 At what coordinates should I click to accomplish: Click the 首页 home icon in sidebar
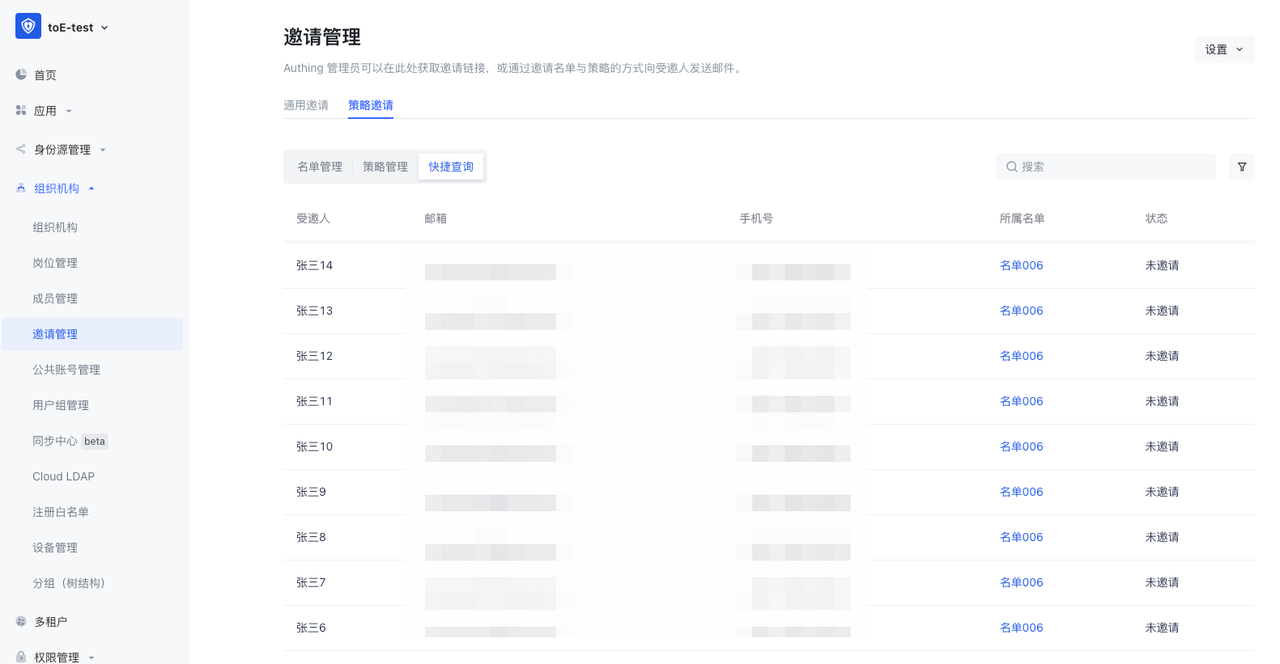point(21,75)
